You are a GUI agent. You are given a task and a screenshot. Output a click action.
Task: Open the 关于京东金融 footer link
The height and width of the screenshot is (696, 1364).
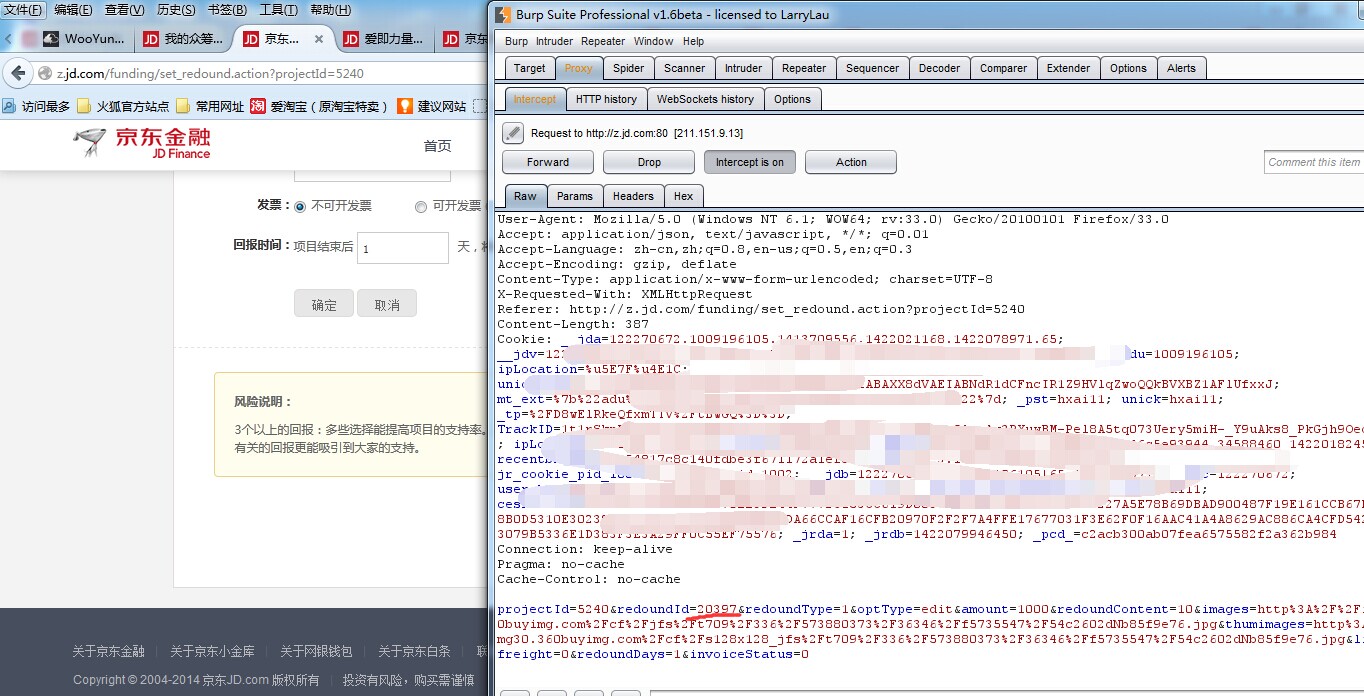coord(108,651)
